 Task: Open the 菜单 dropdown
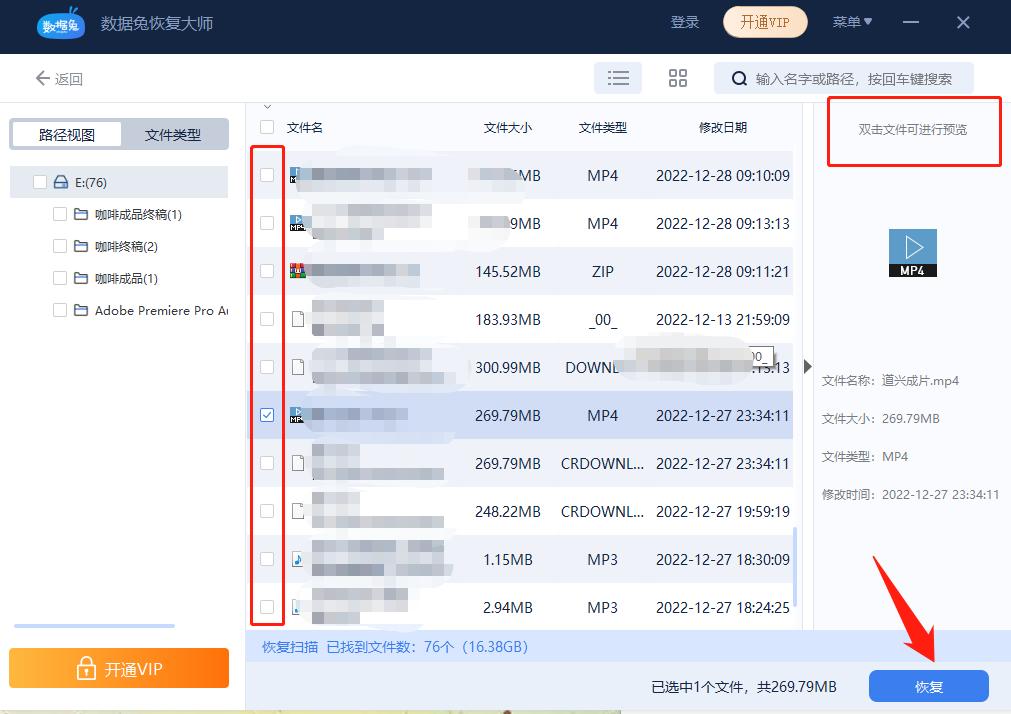[x=851, y=22]
